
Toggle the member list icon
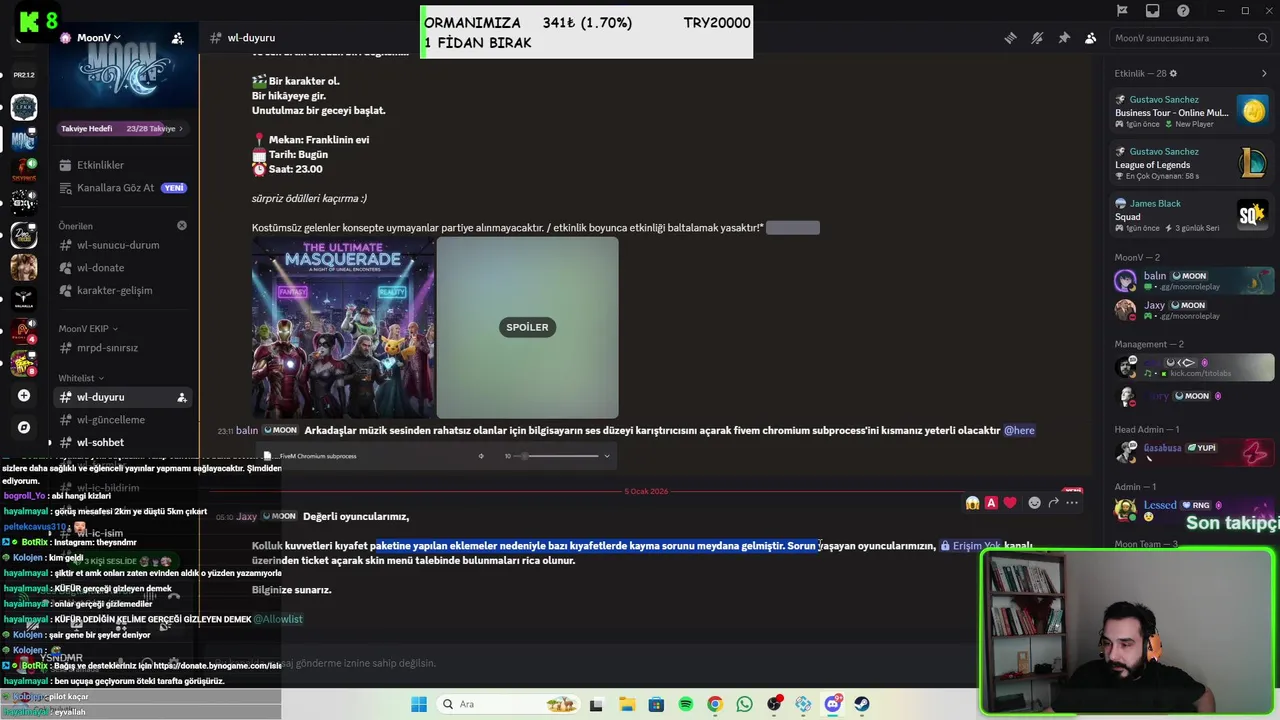click(1090, 38)
